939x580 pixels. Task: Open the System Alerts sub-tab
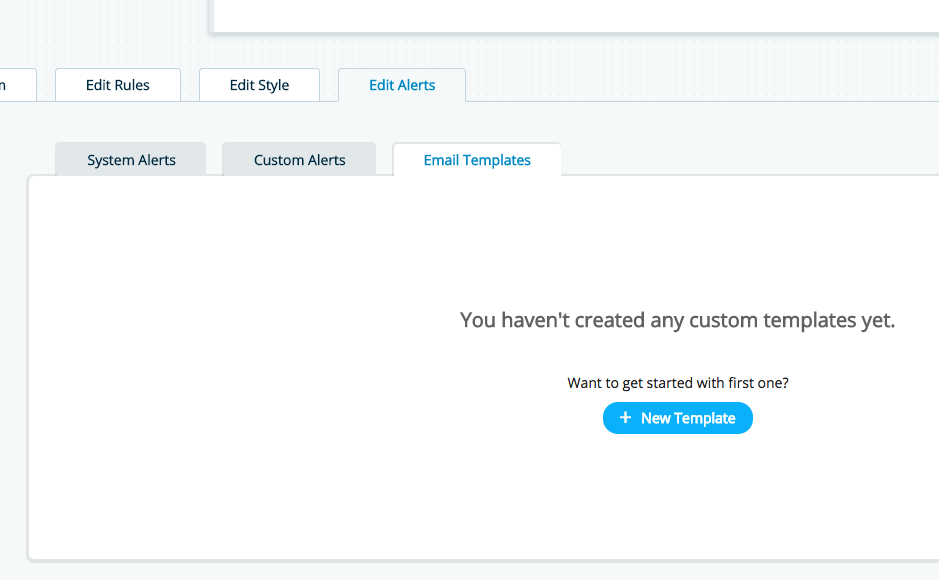[x=131, y=160]
